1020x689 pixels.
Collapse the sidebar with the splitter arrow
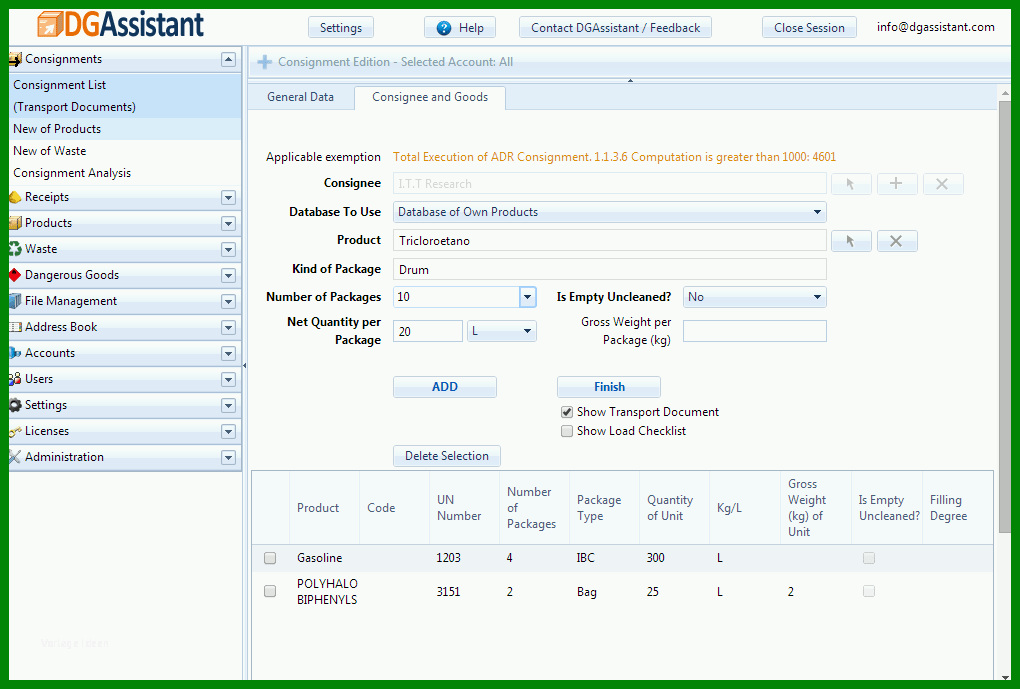245,366
